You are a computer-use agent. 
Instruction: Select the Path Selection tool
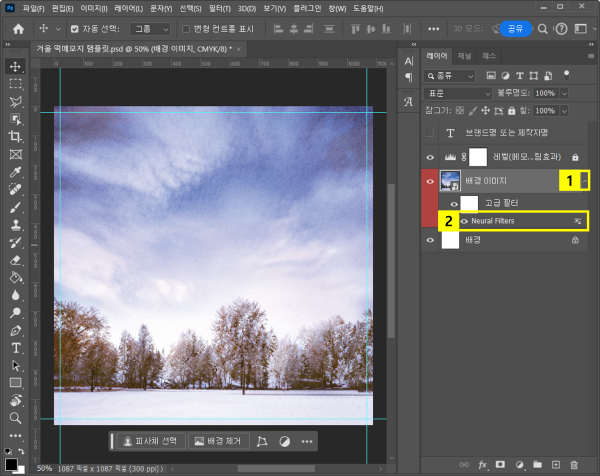pos(15,365)
